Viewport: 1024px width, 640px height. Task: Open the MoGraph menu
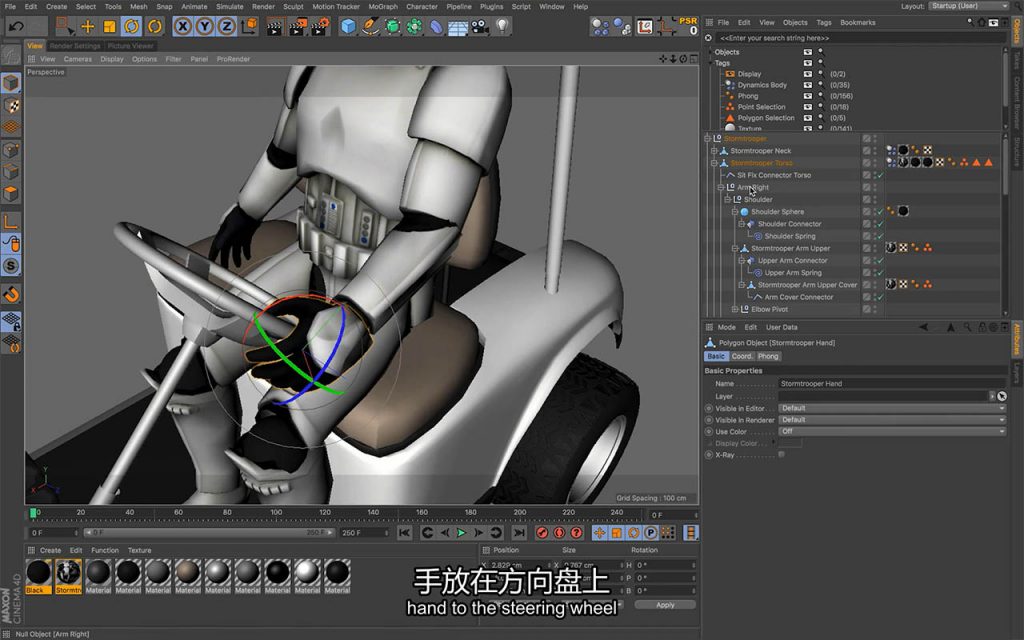[x=383, y=7]
